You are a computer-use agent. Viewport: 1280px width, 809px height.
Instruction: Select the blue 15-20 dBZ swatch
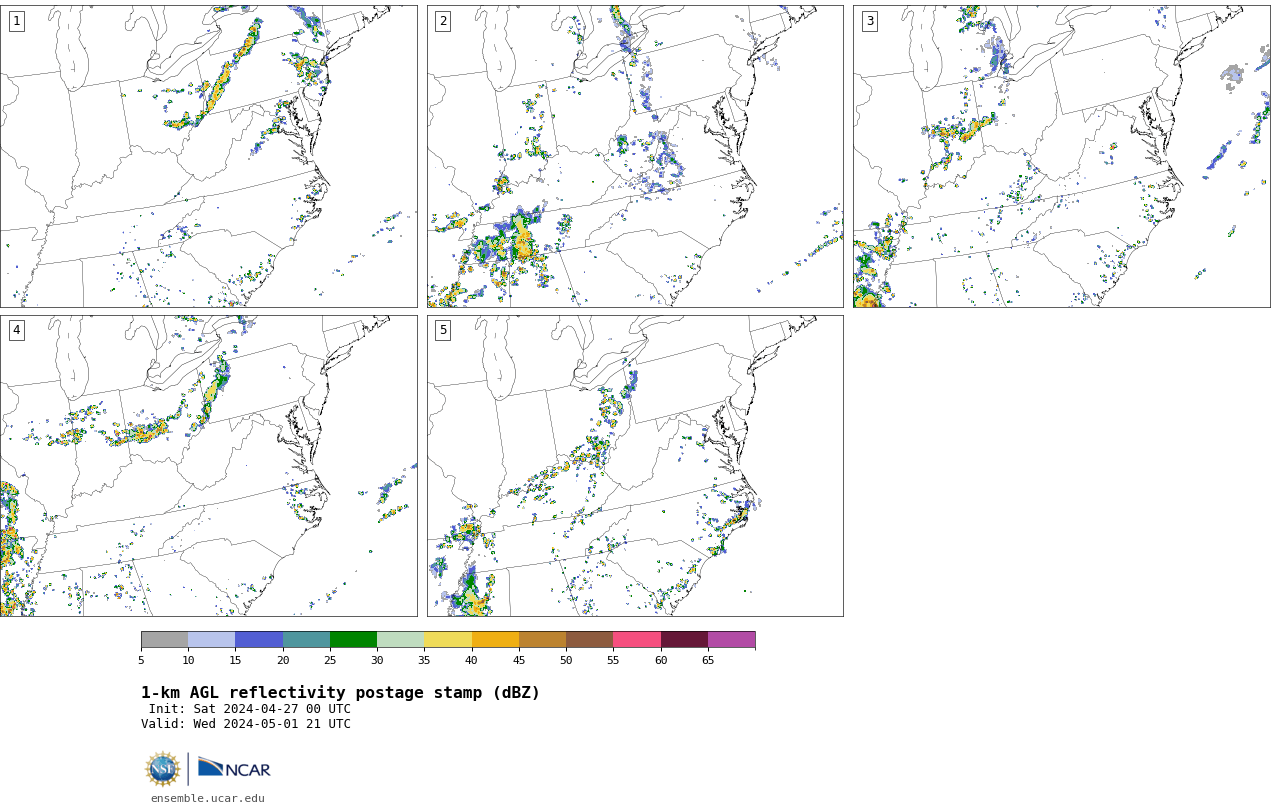pyautogui.click(x=259, y=640)
